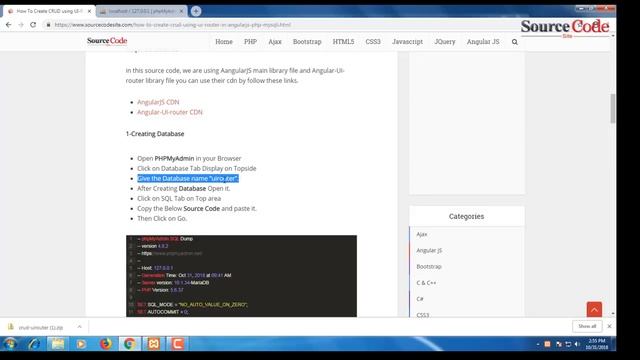Click 'Click on SQL Tab on Top area' line

pos(179,198)
